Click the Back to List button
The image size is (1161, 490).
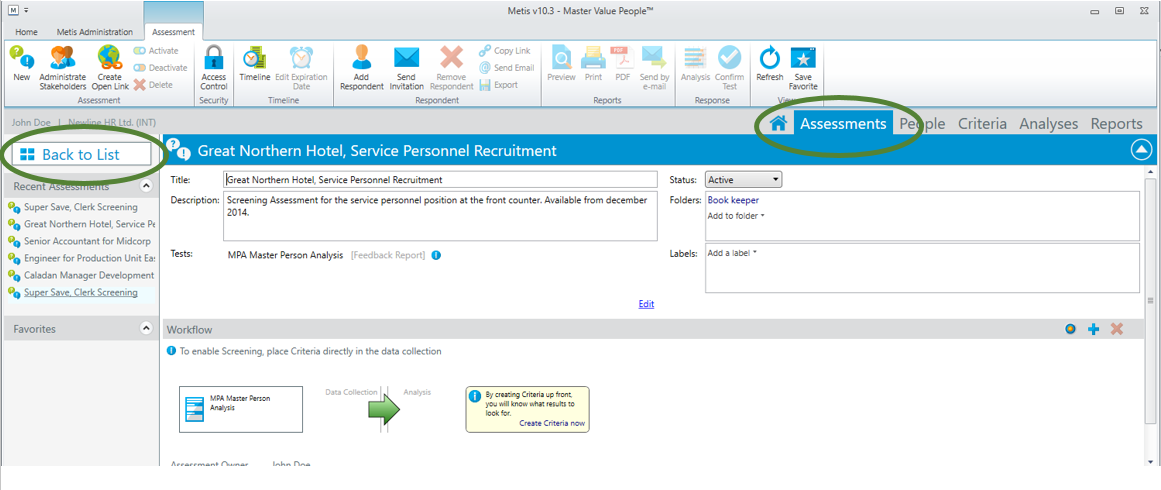point(81,154)
